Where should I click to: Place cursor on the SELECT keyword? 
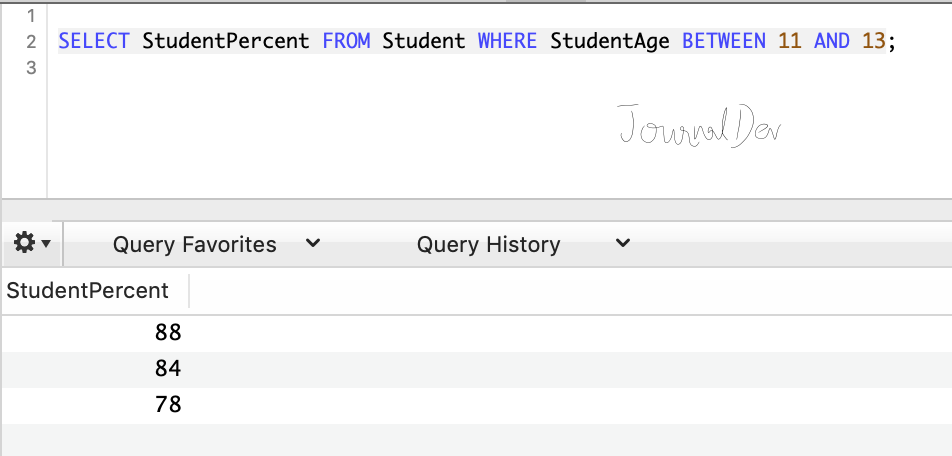pos(94,42)
